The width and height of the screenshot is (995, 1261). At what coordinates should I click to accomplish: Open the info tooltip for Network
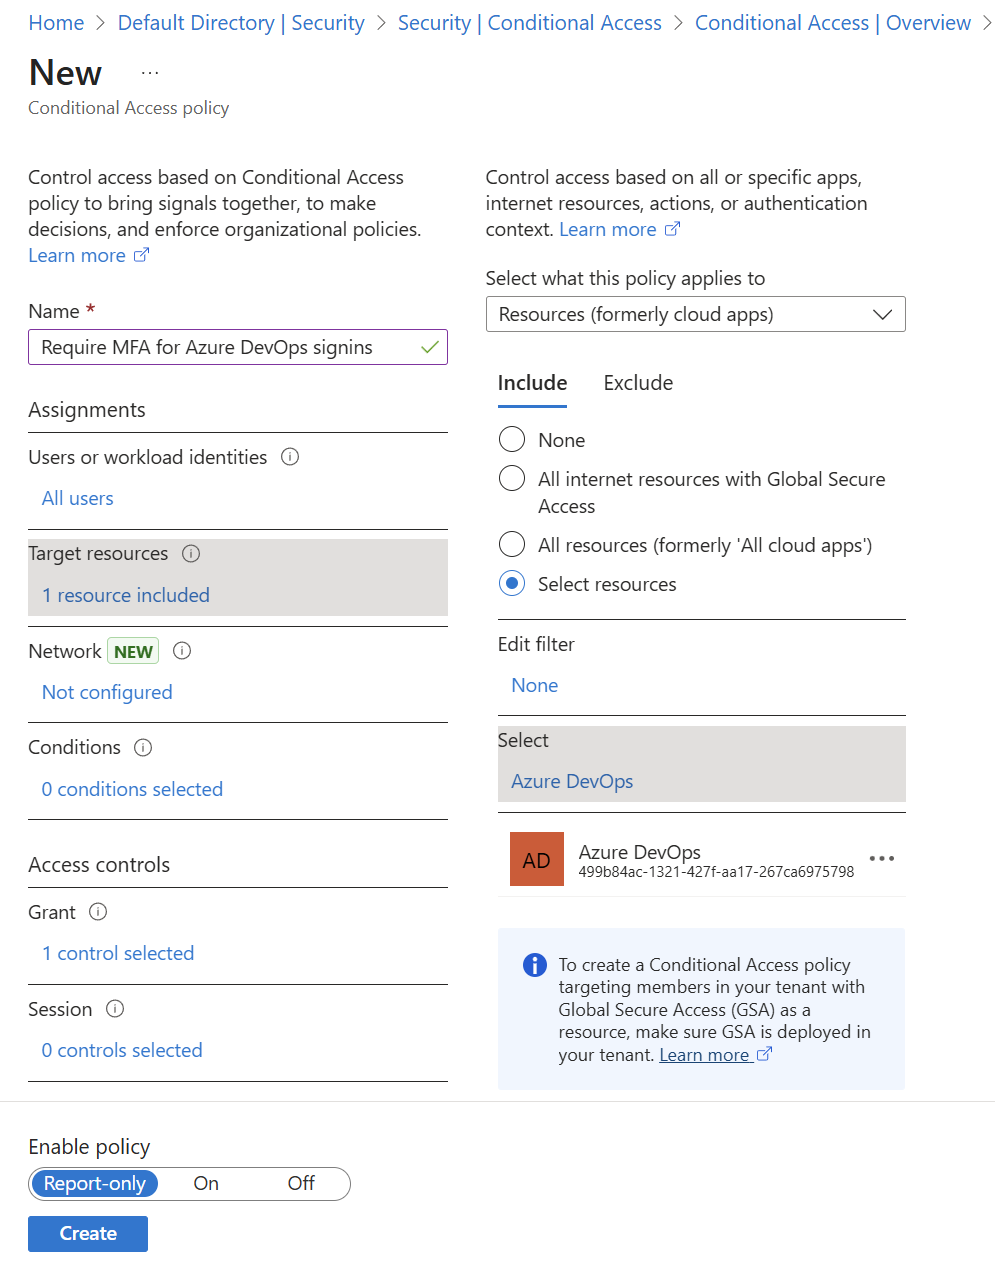point(182,651)
